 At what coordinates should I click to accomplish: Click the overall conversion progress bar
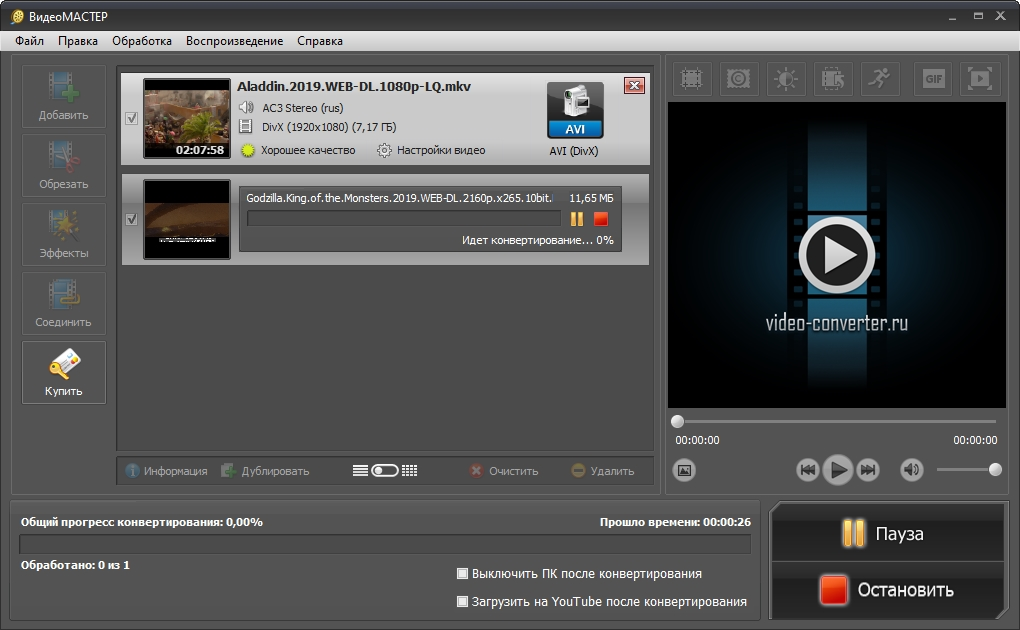click(385, 544)
